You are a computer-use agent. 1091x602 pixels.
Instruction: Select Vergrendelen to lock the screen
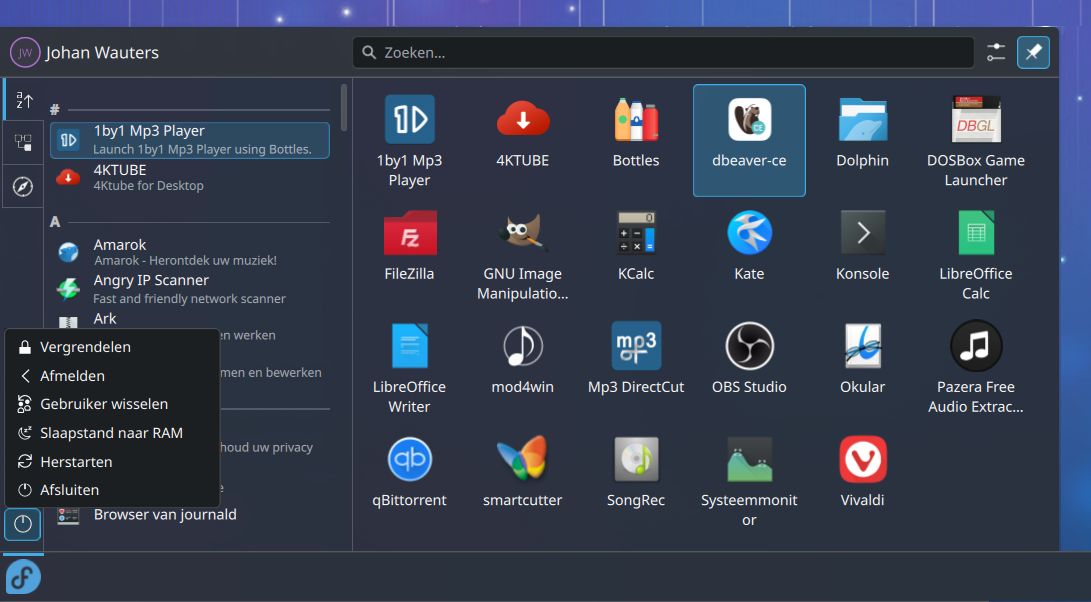click(85, 347)
